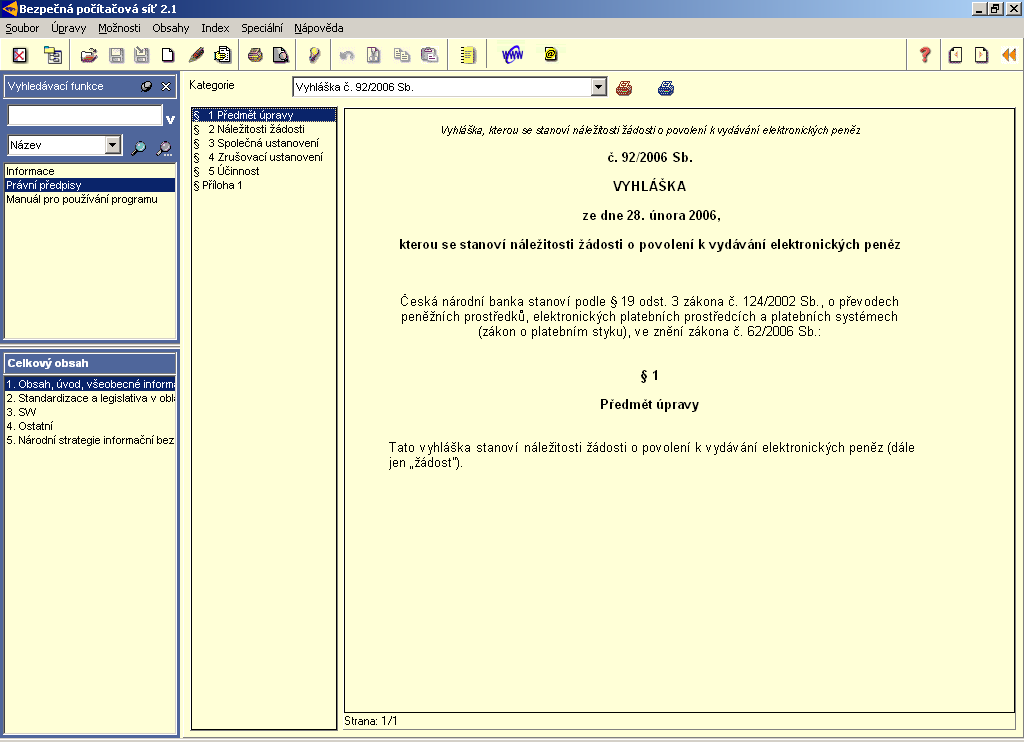
Task: Select Informace in the search list
Action: coord(90,171)
